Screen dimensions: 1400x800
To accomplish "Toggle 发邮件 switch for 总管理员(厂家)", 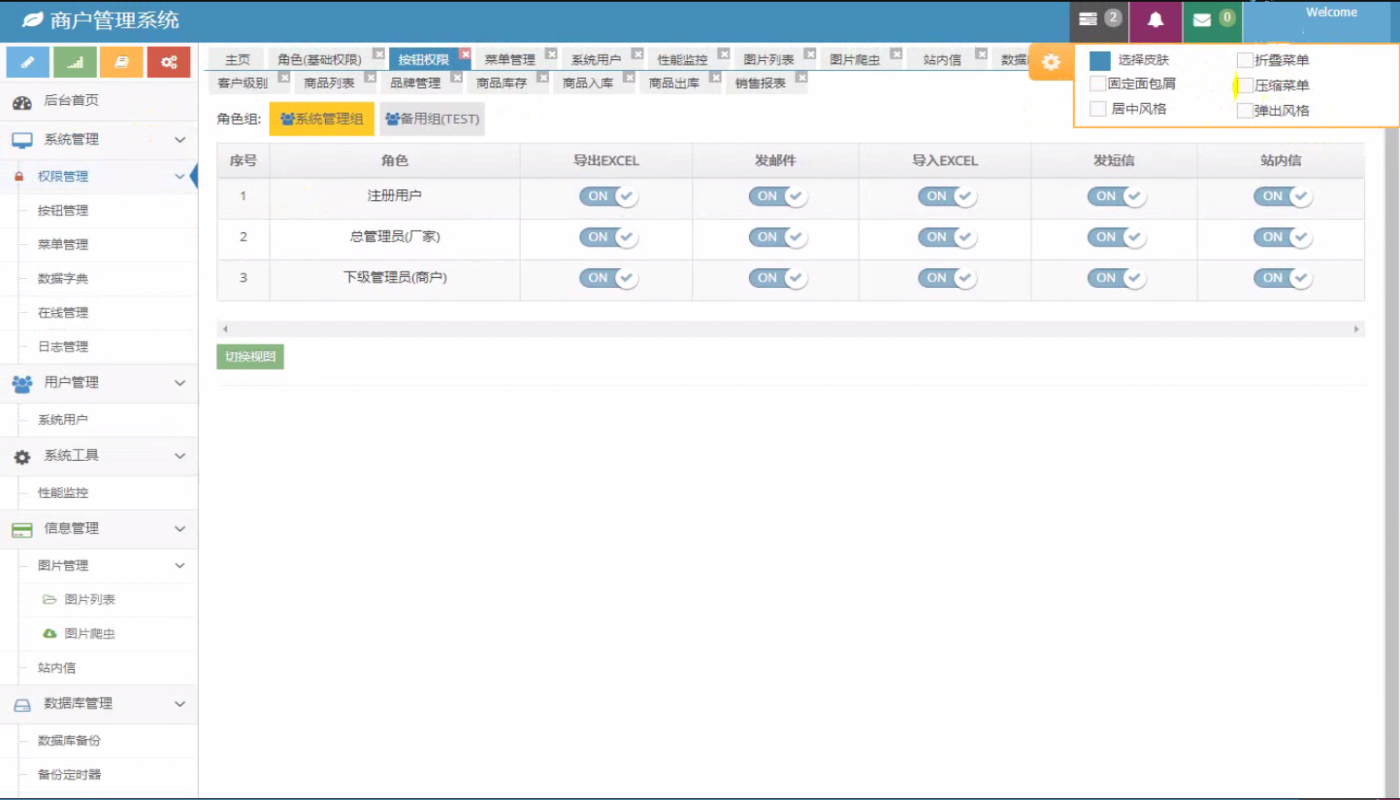I will point(778,237).
